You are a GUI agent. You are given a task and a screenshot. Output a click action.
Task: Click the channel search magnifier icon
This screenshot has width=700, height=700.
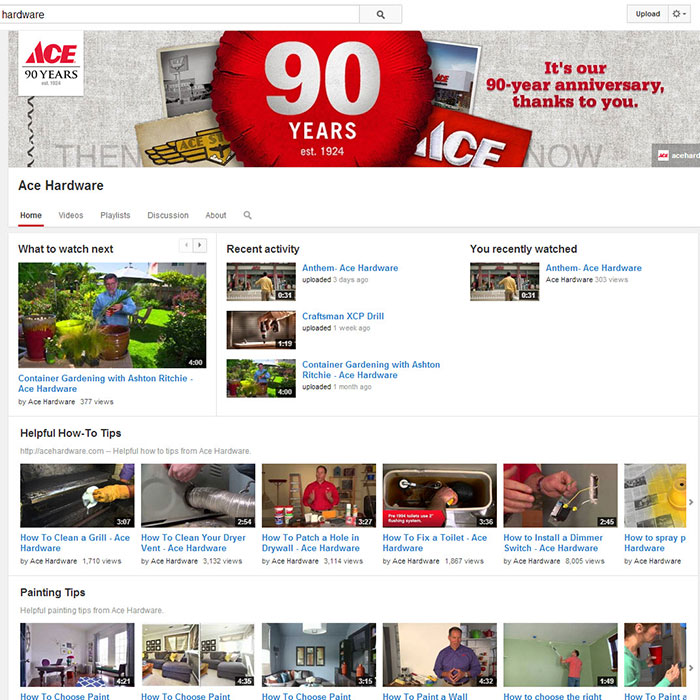[247, 215]
